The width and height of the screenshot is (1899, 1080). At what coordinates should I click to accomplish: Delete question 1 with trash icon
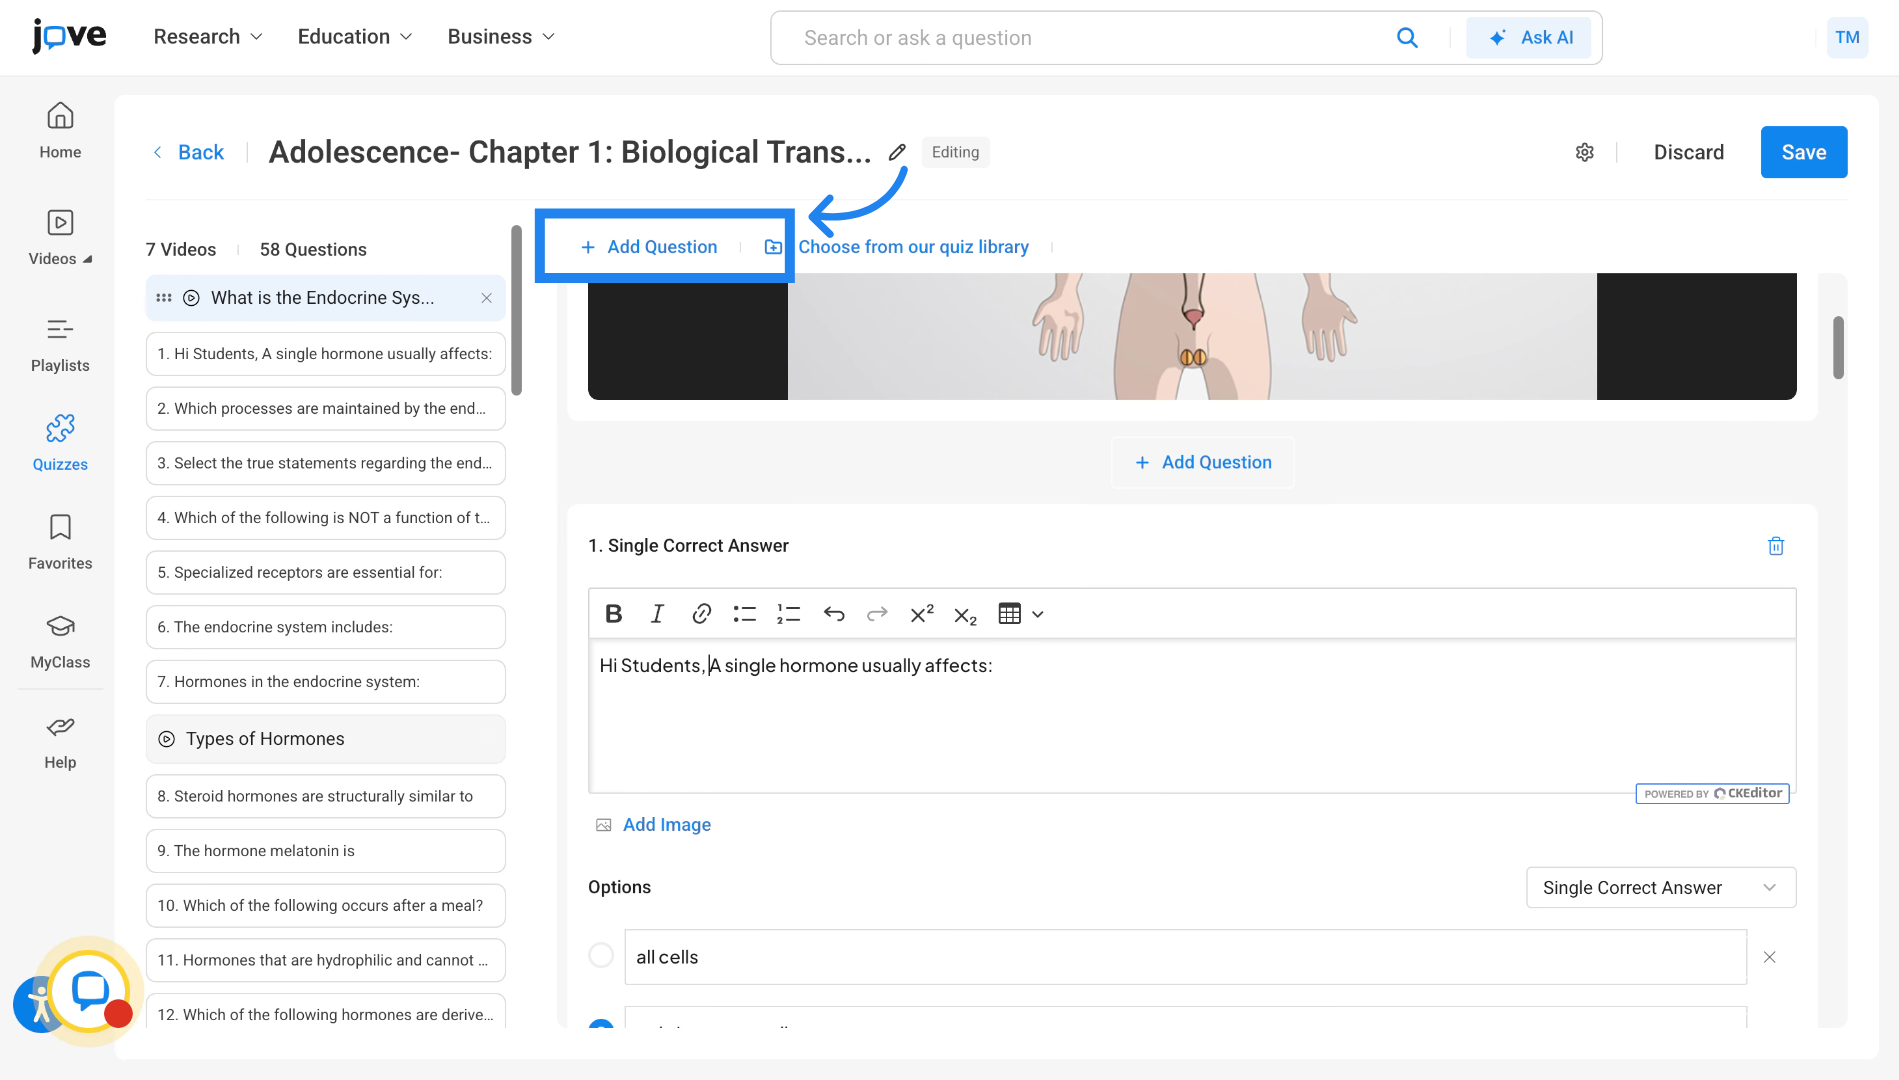point(1776,546)
